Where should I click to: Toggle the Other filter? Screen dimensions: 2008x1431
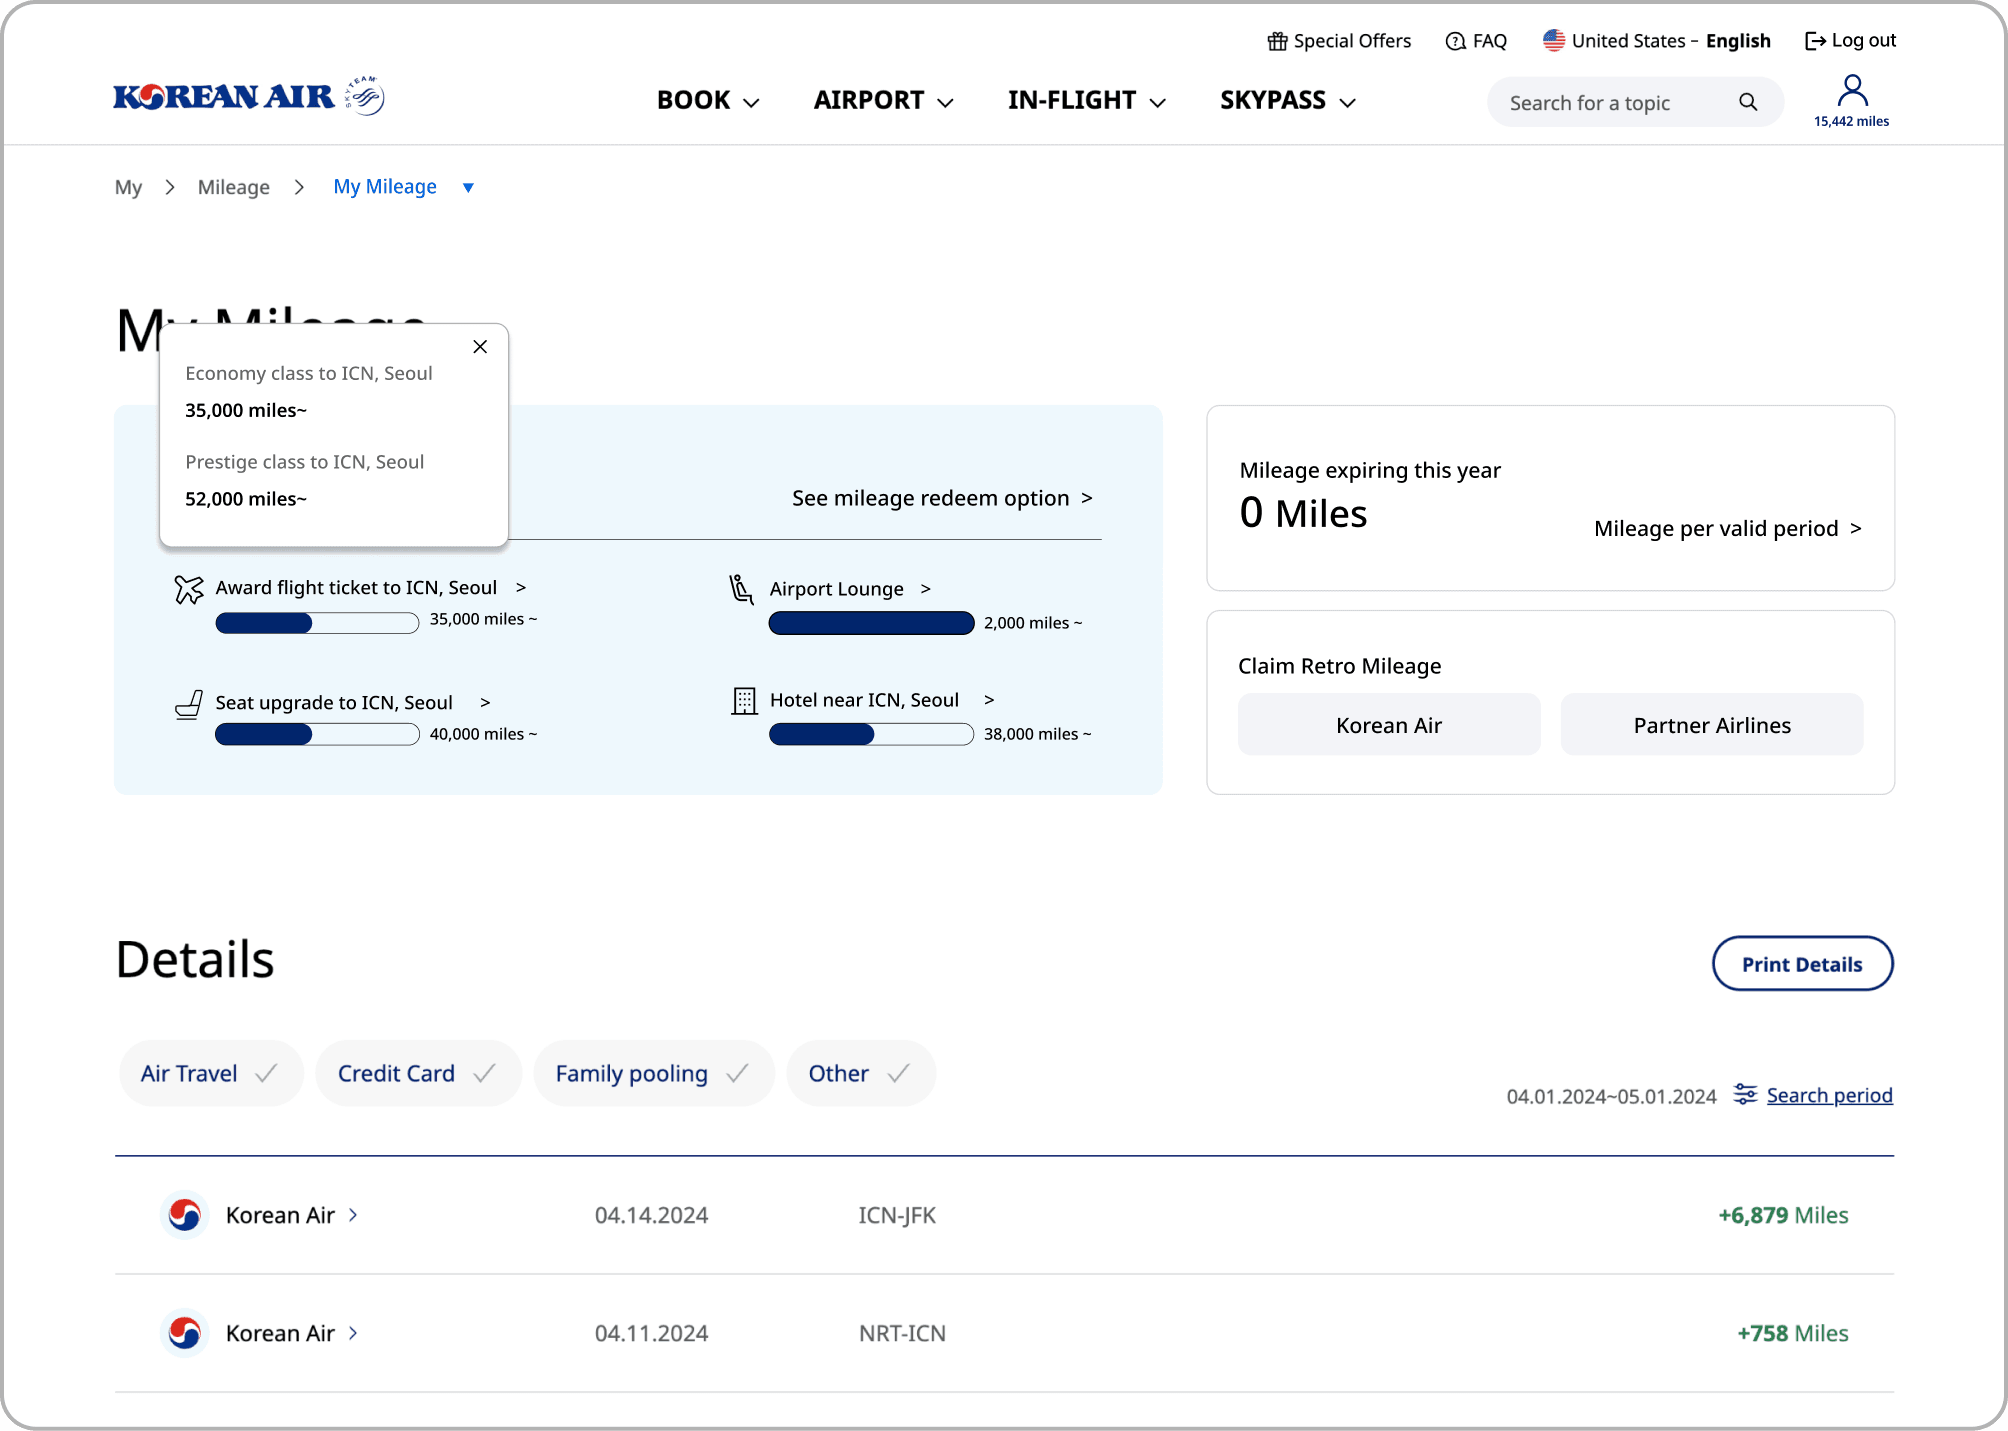click(861, 1073)
